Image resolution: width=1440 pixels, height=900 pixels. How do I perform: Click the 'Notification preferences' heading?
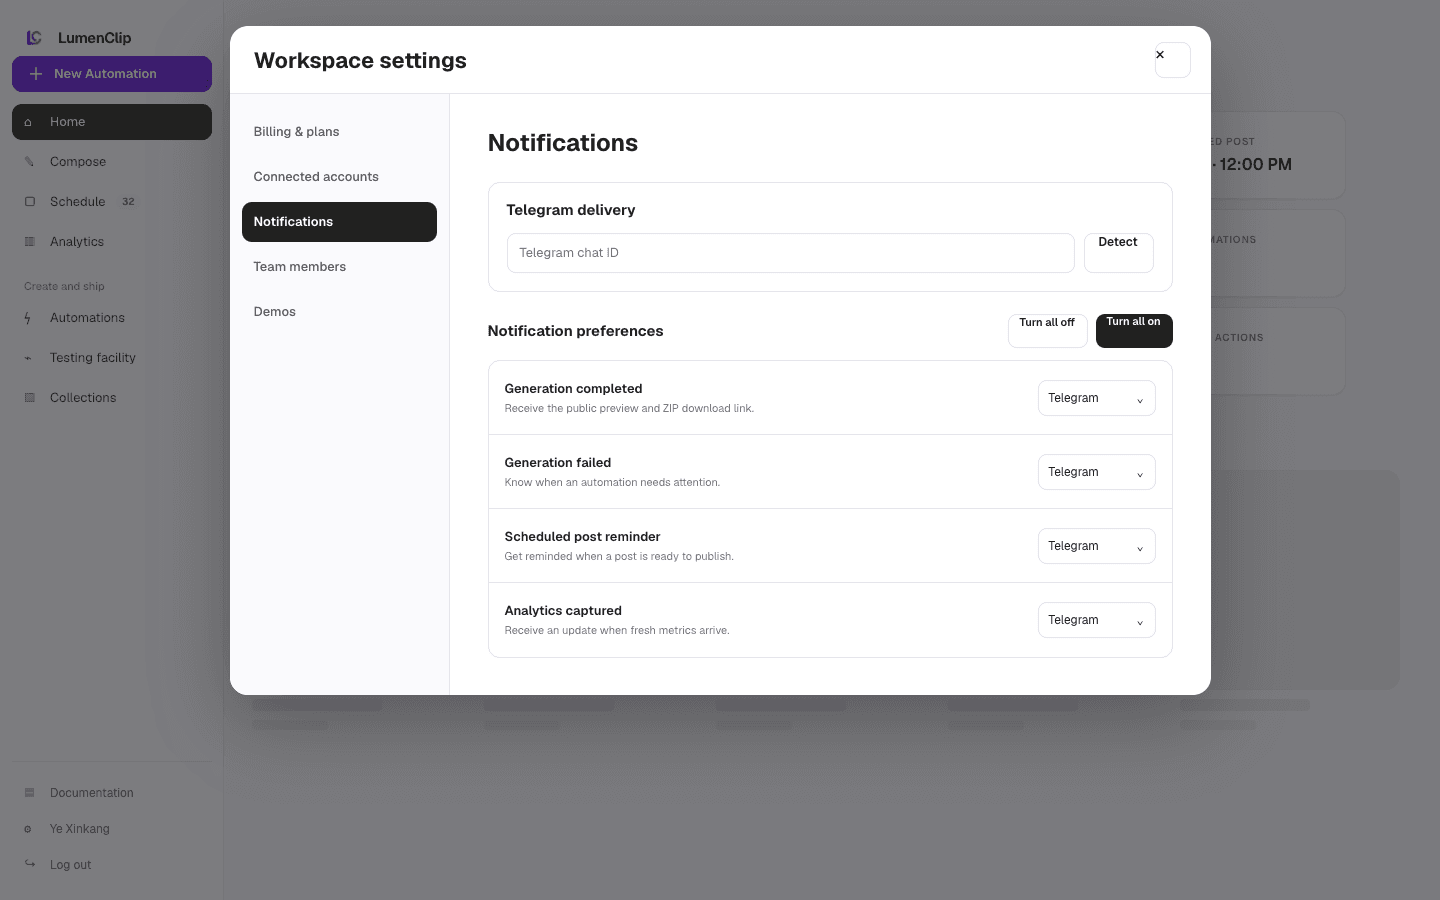click(x=575, y=331)
